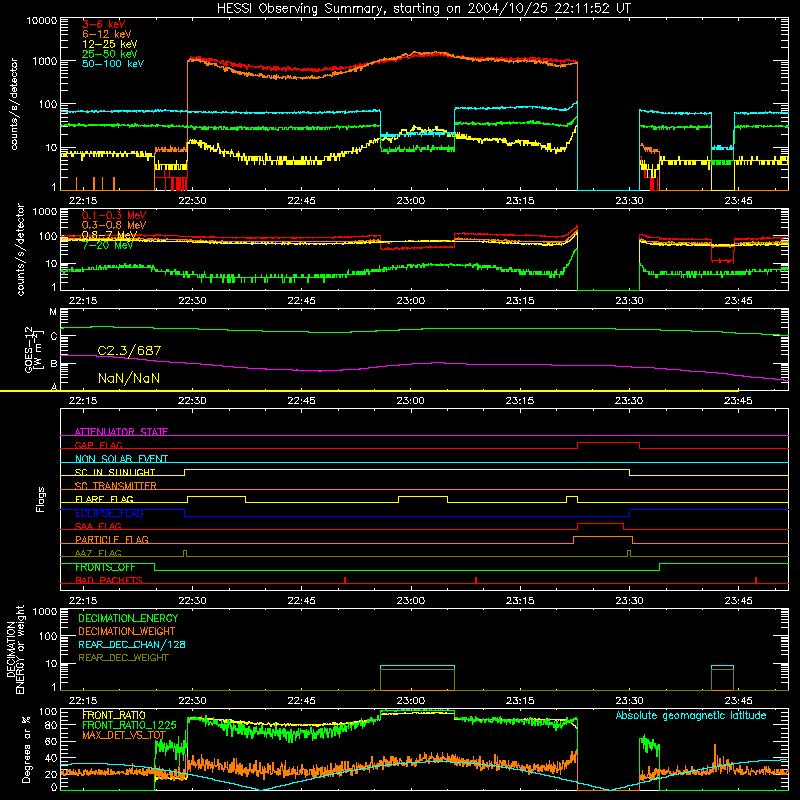This screenshot has width=800, height=800.
Task: Click the B class tick on GOES axis
Action: click(x=54, y=364)
